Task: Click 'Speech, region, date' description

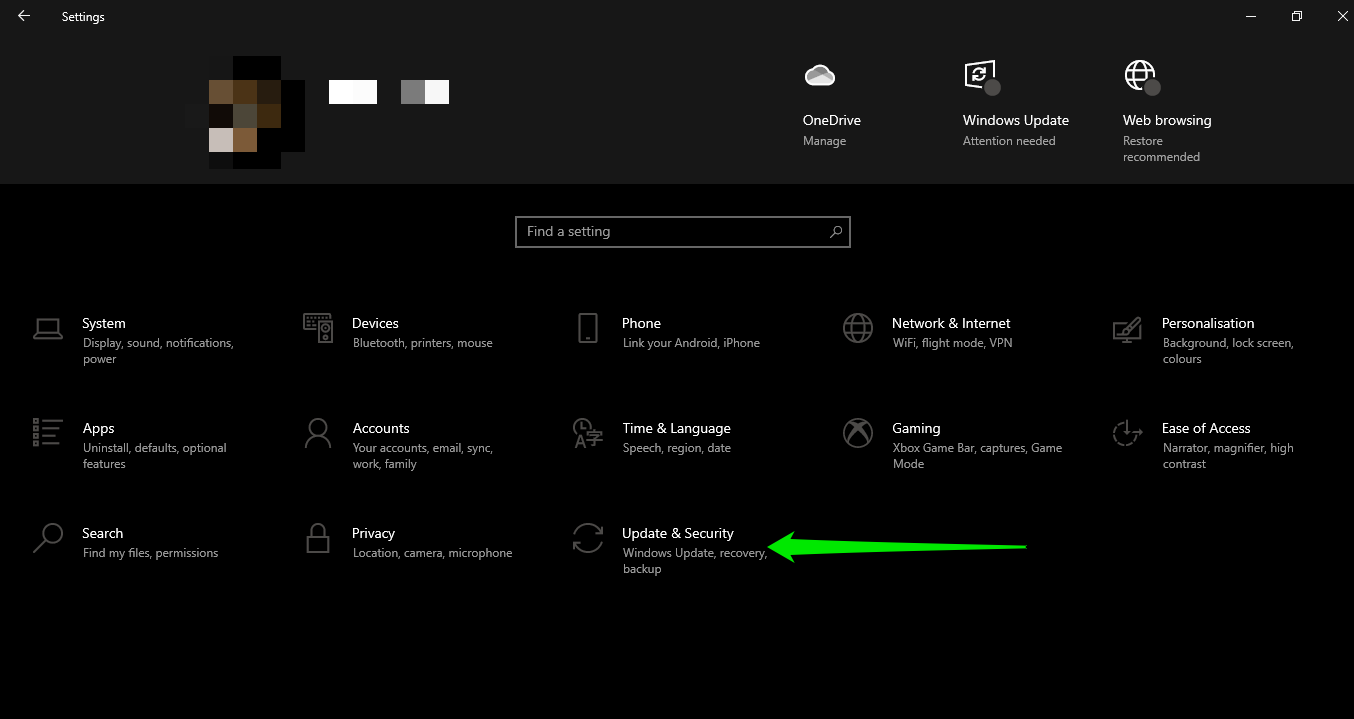Action: click(677, 448)
